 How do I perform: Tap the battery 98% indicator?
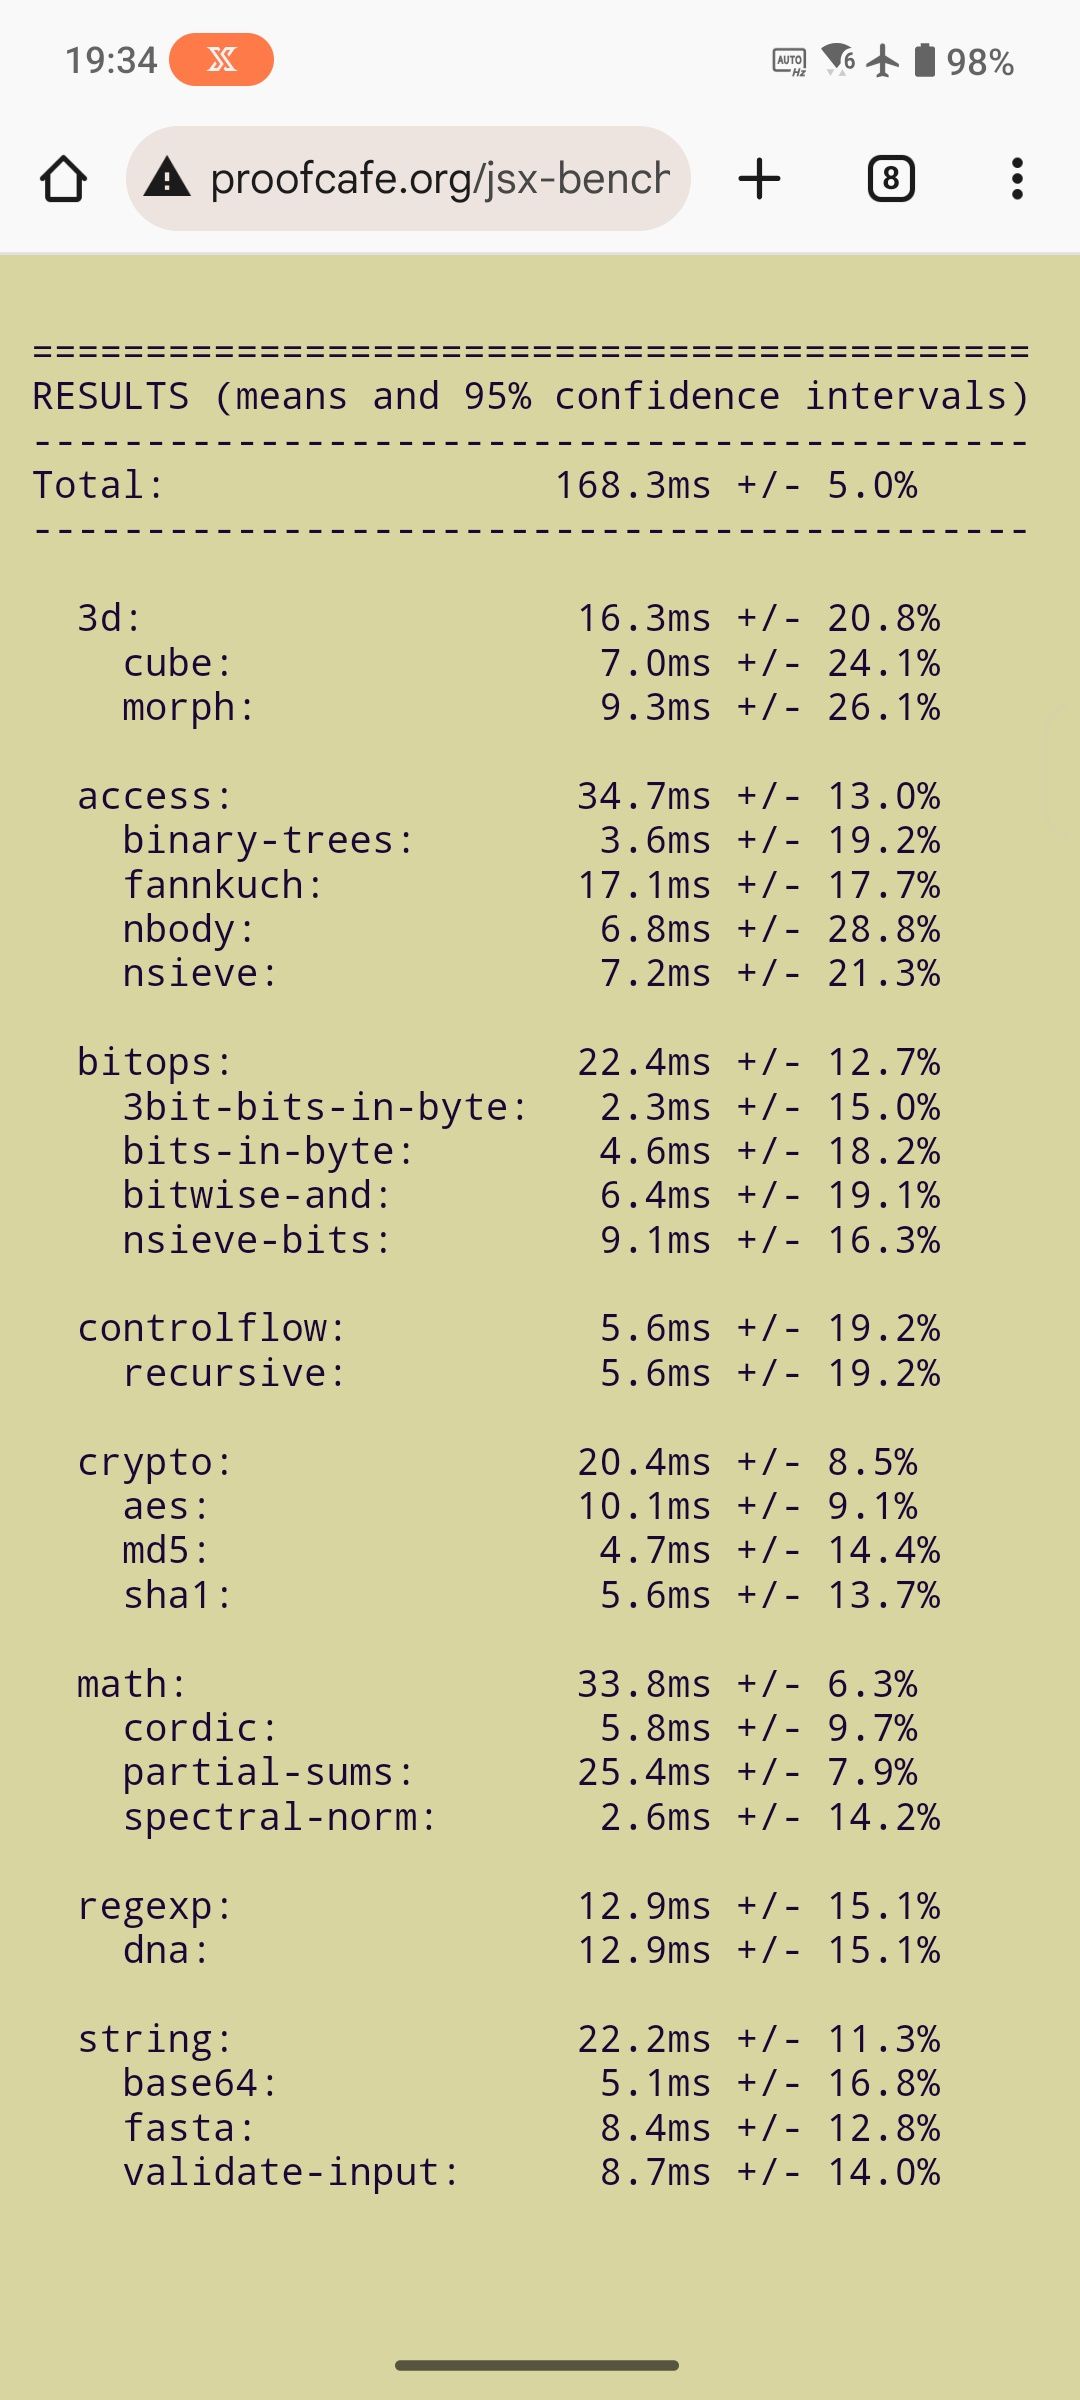964,61
